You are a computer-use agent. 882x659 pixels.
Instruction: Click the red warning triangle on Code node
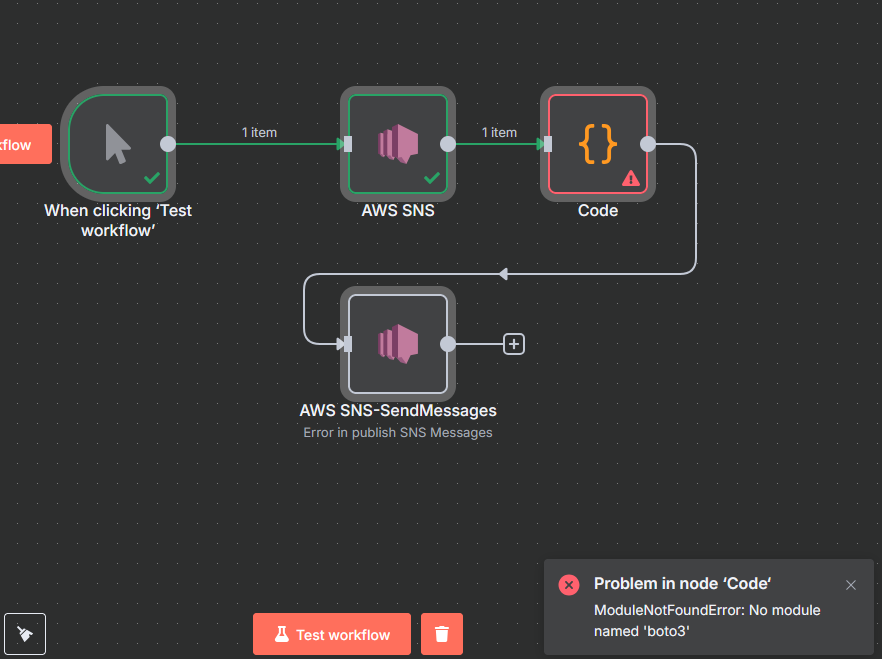pyautogui.click(x=631, y=178)
